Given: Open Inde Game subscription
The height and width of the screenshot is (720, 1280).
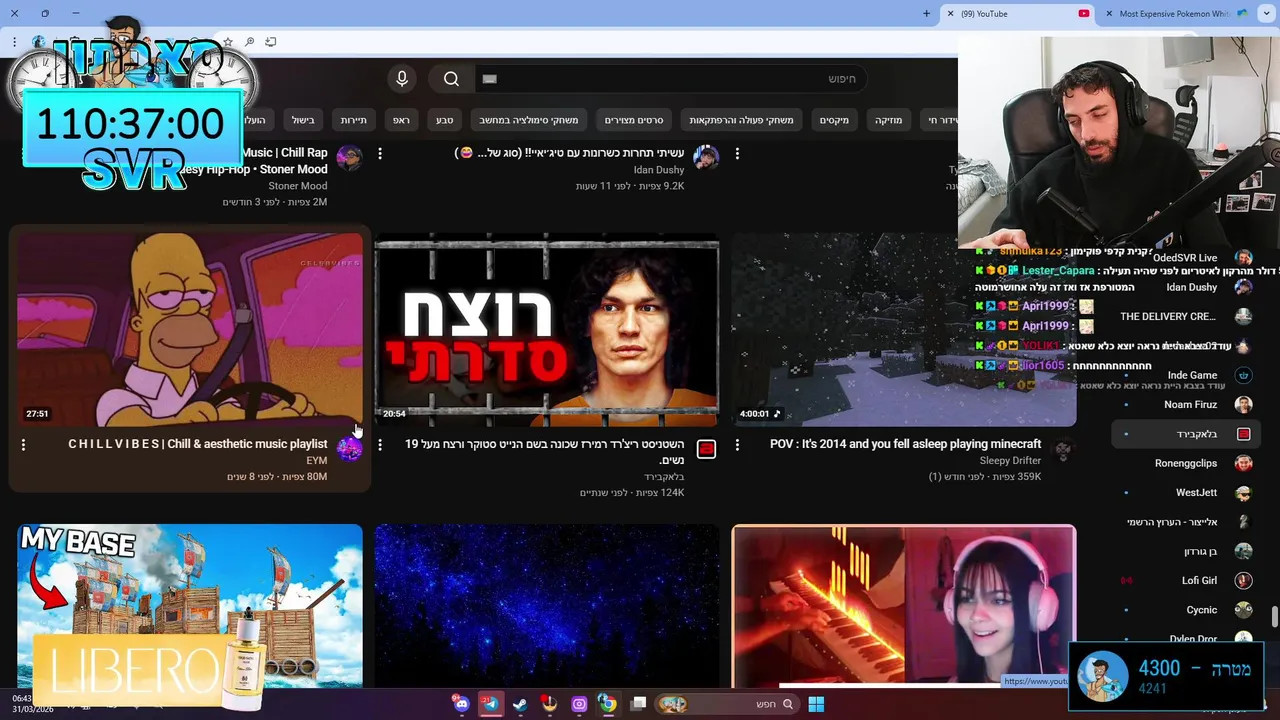Looking at the screenshot, I should [1185, 375].
